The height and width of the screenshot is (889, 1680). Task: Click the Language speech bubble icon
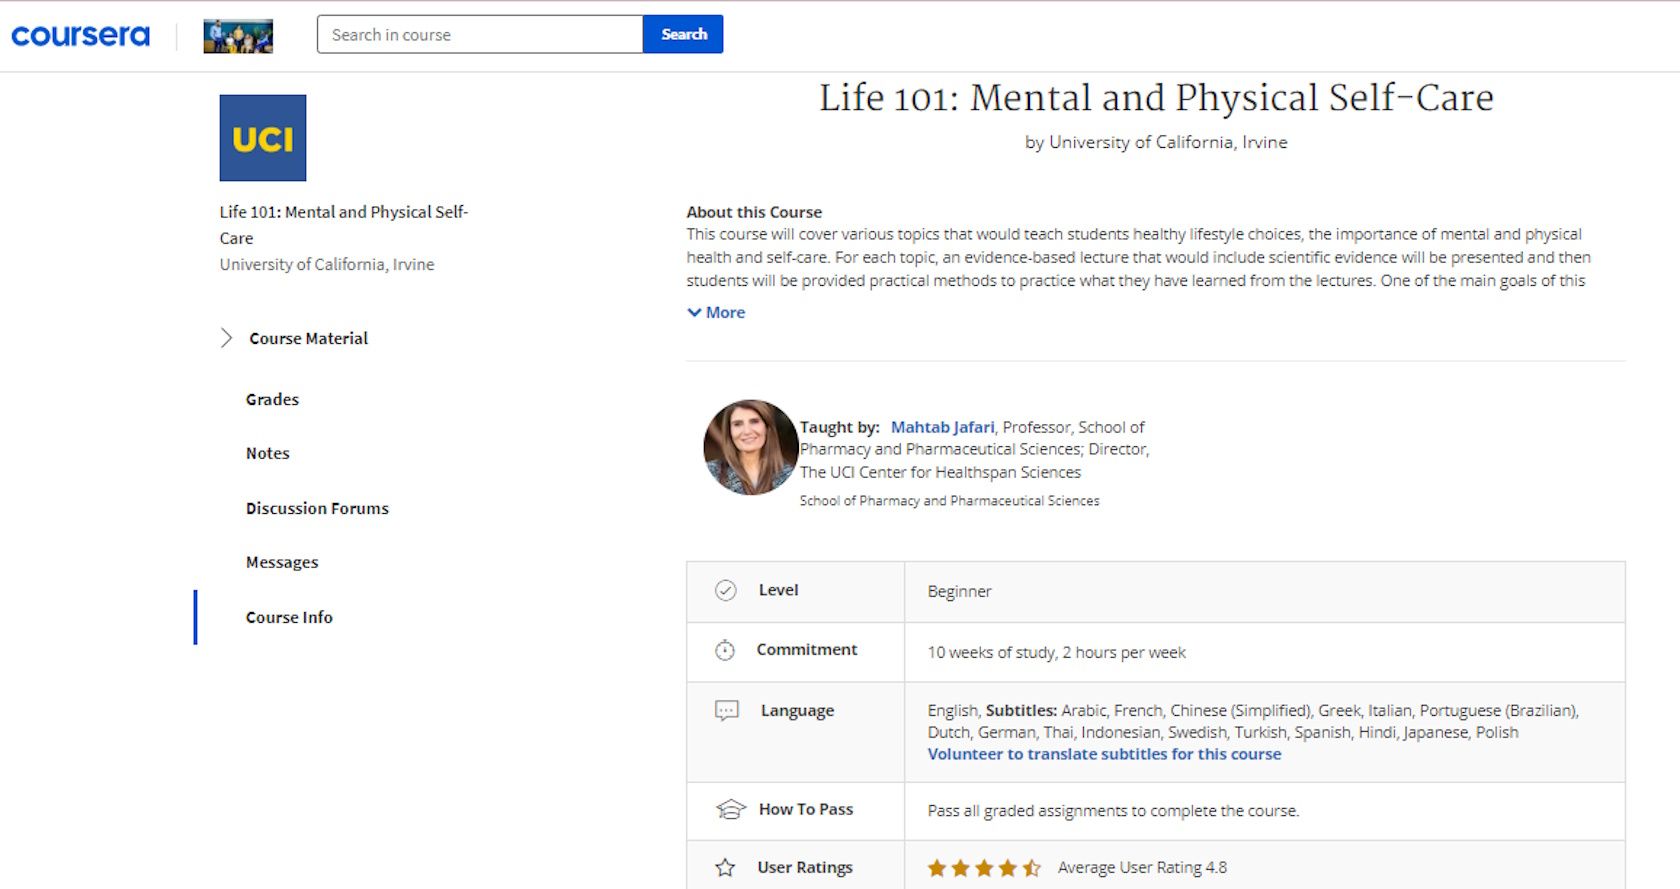coord(727,711)
